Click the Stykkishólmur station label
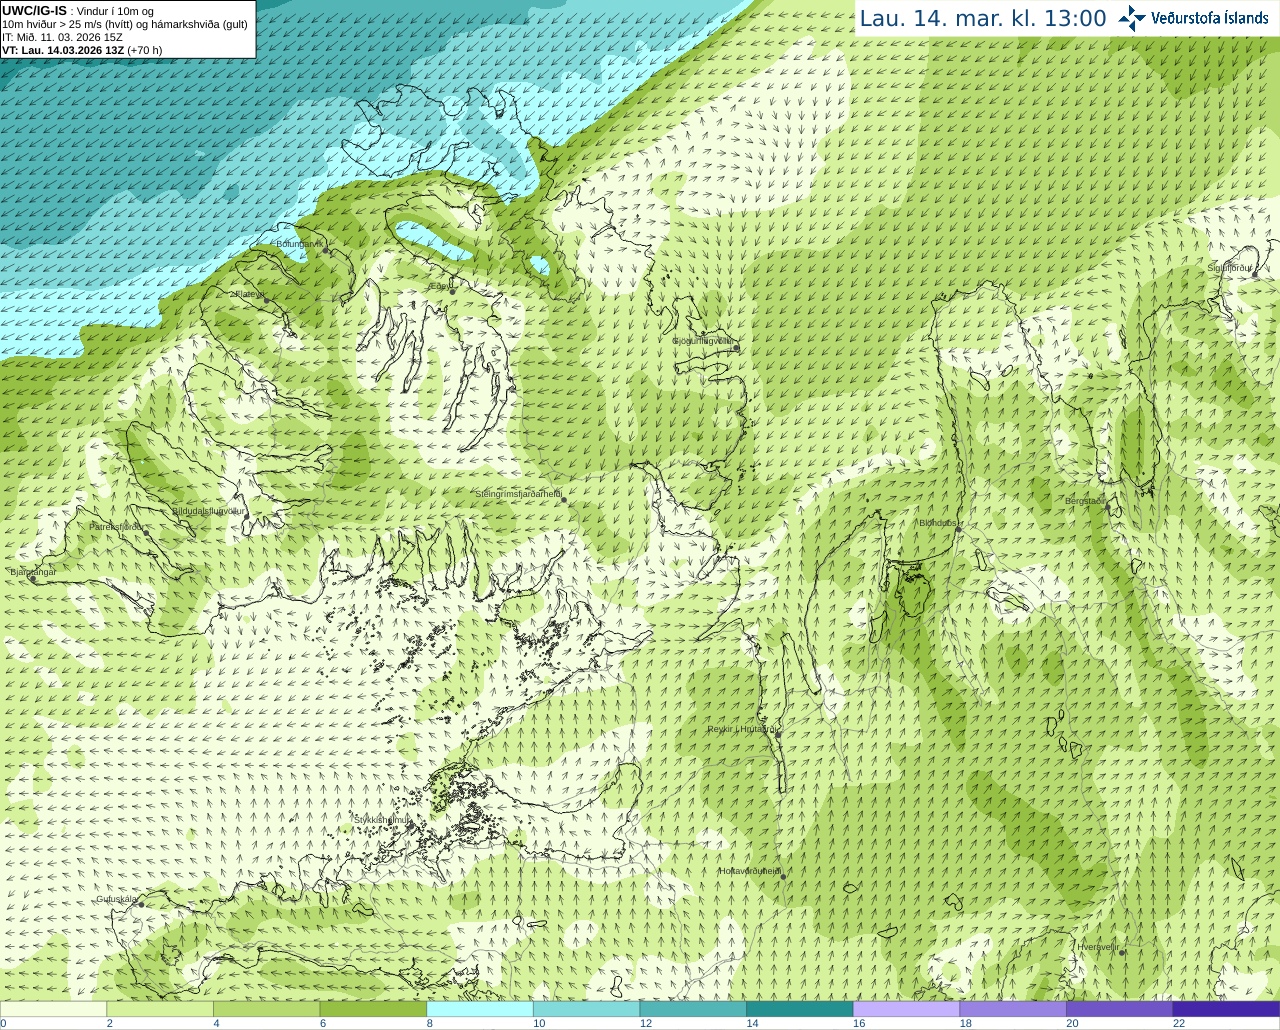1280x1030 pixels. pyautogui.click(x=382, y=820)
